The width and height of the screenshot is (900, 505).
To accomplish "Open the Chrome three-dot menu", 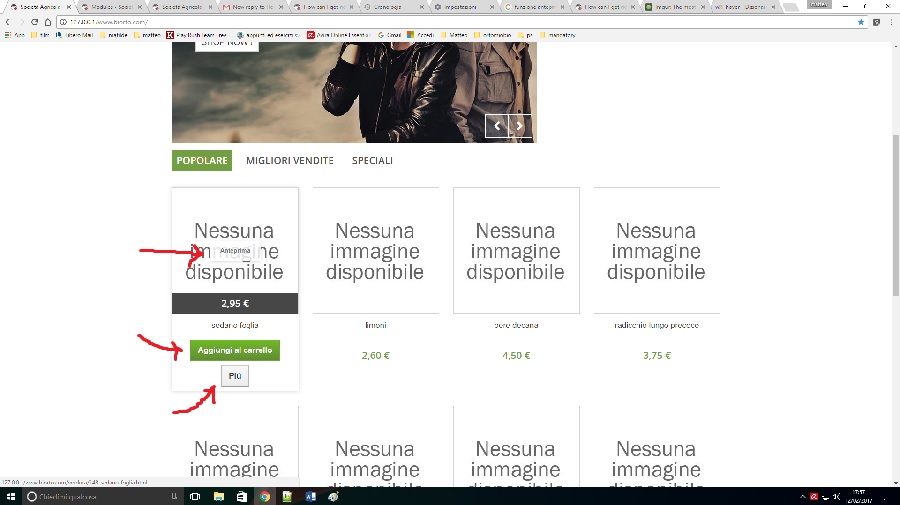I will tap(891, 22).
